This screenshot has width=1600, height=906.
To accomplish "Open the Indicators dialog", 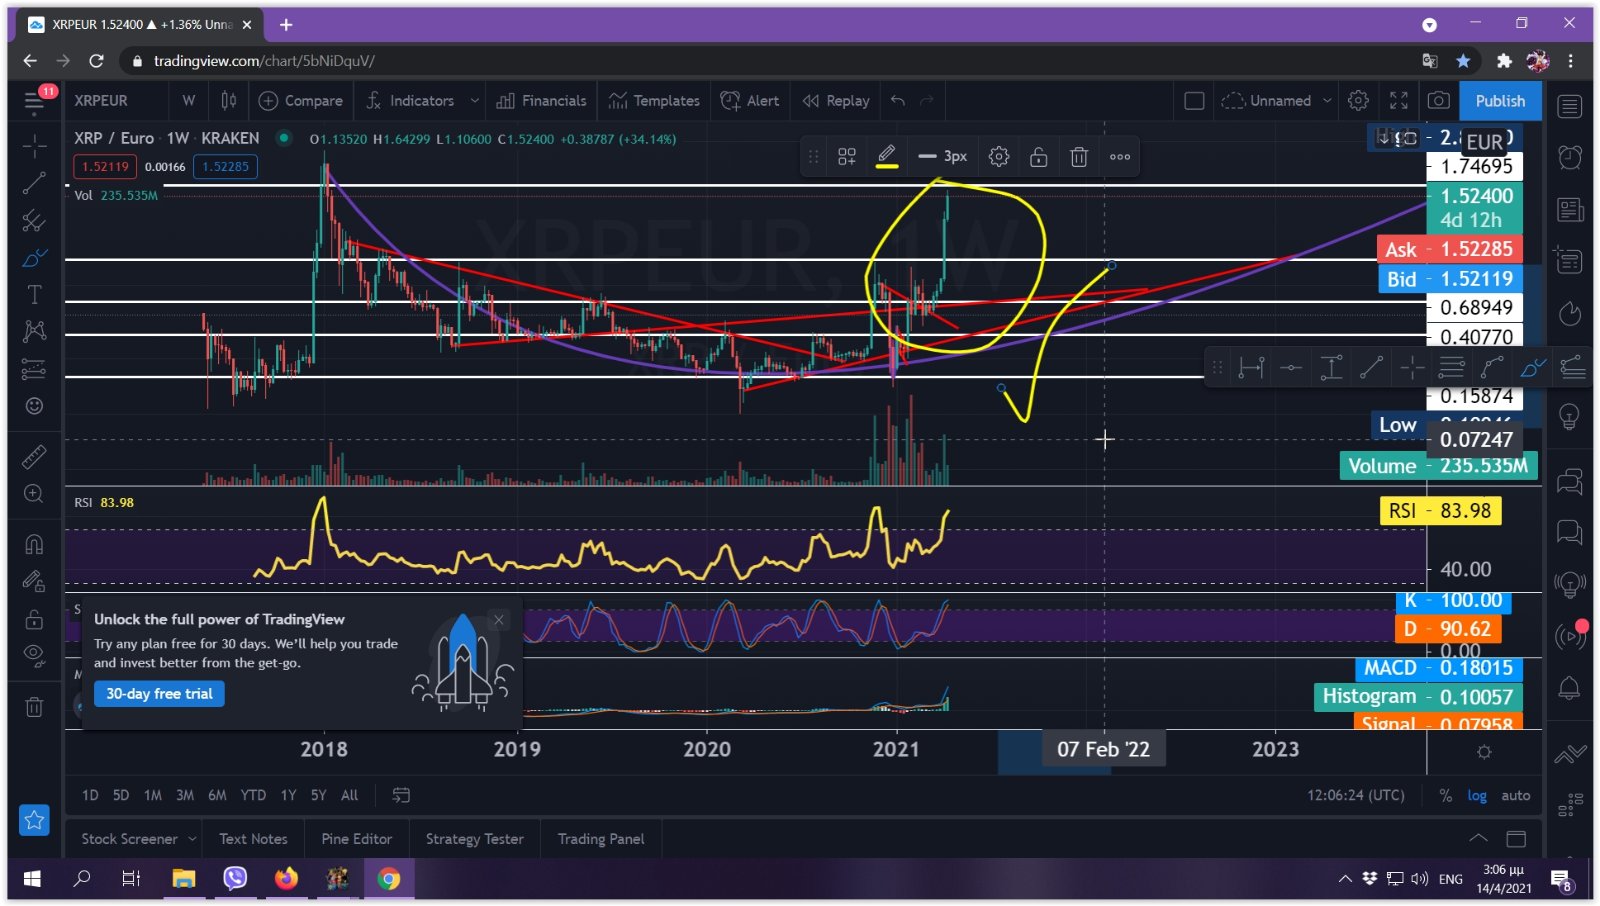I will point(410,101).
